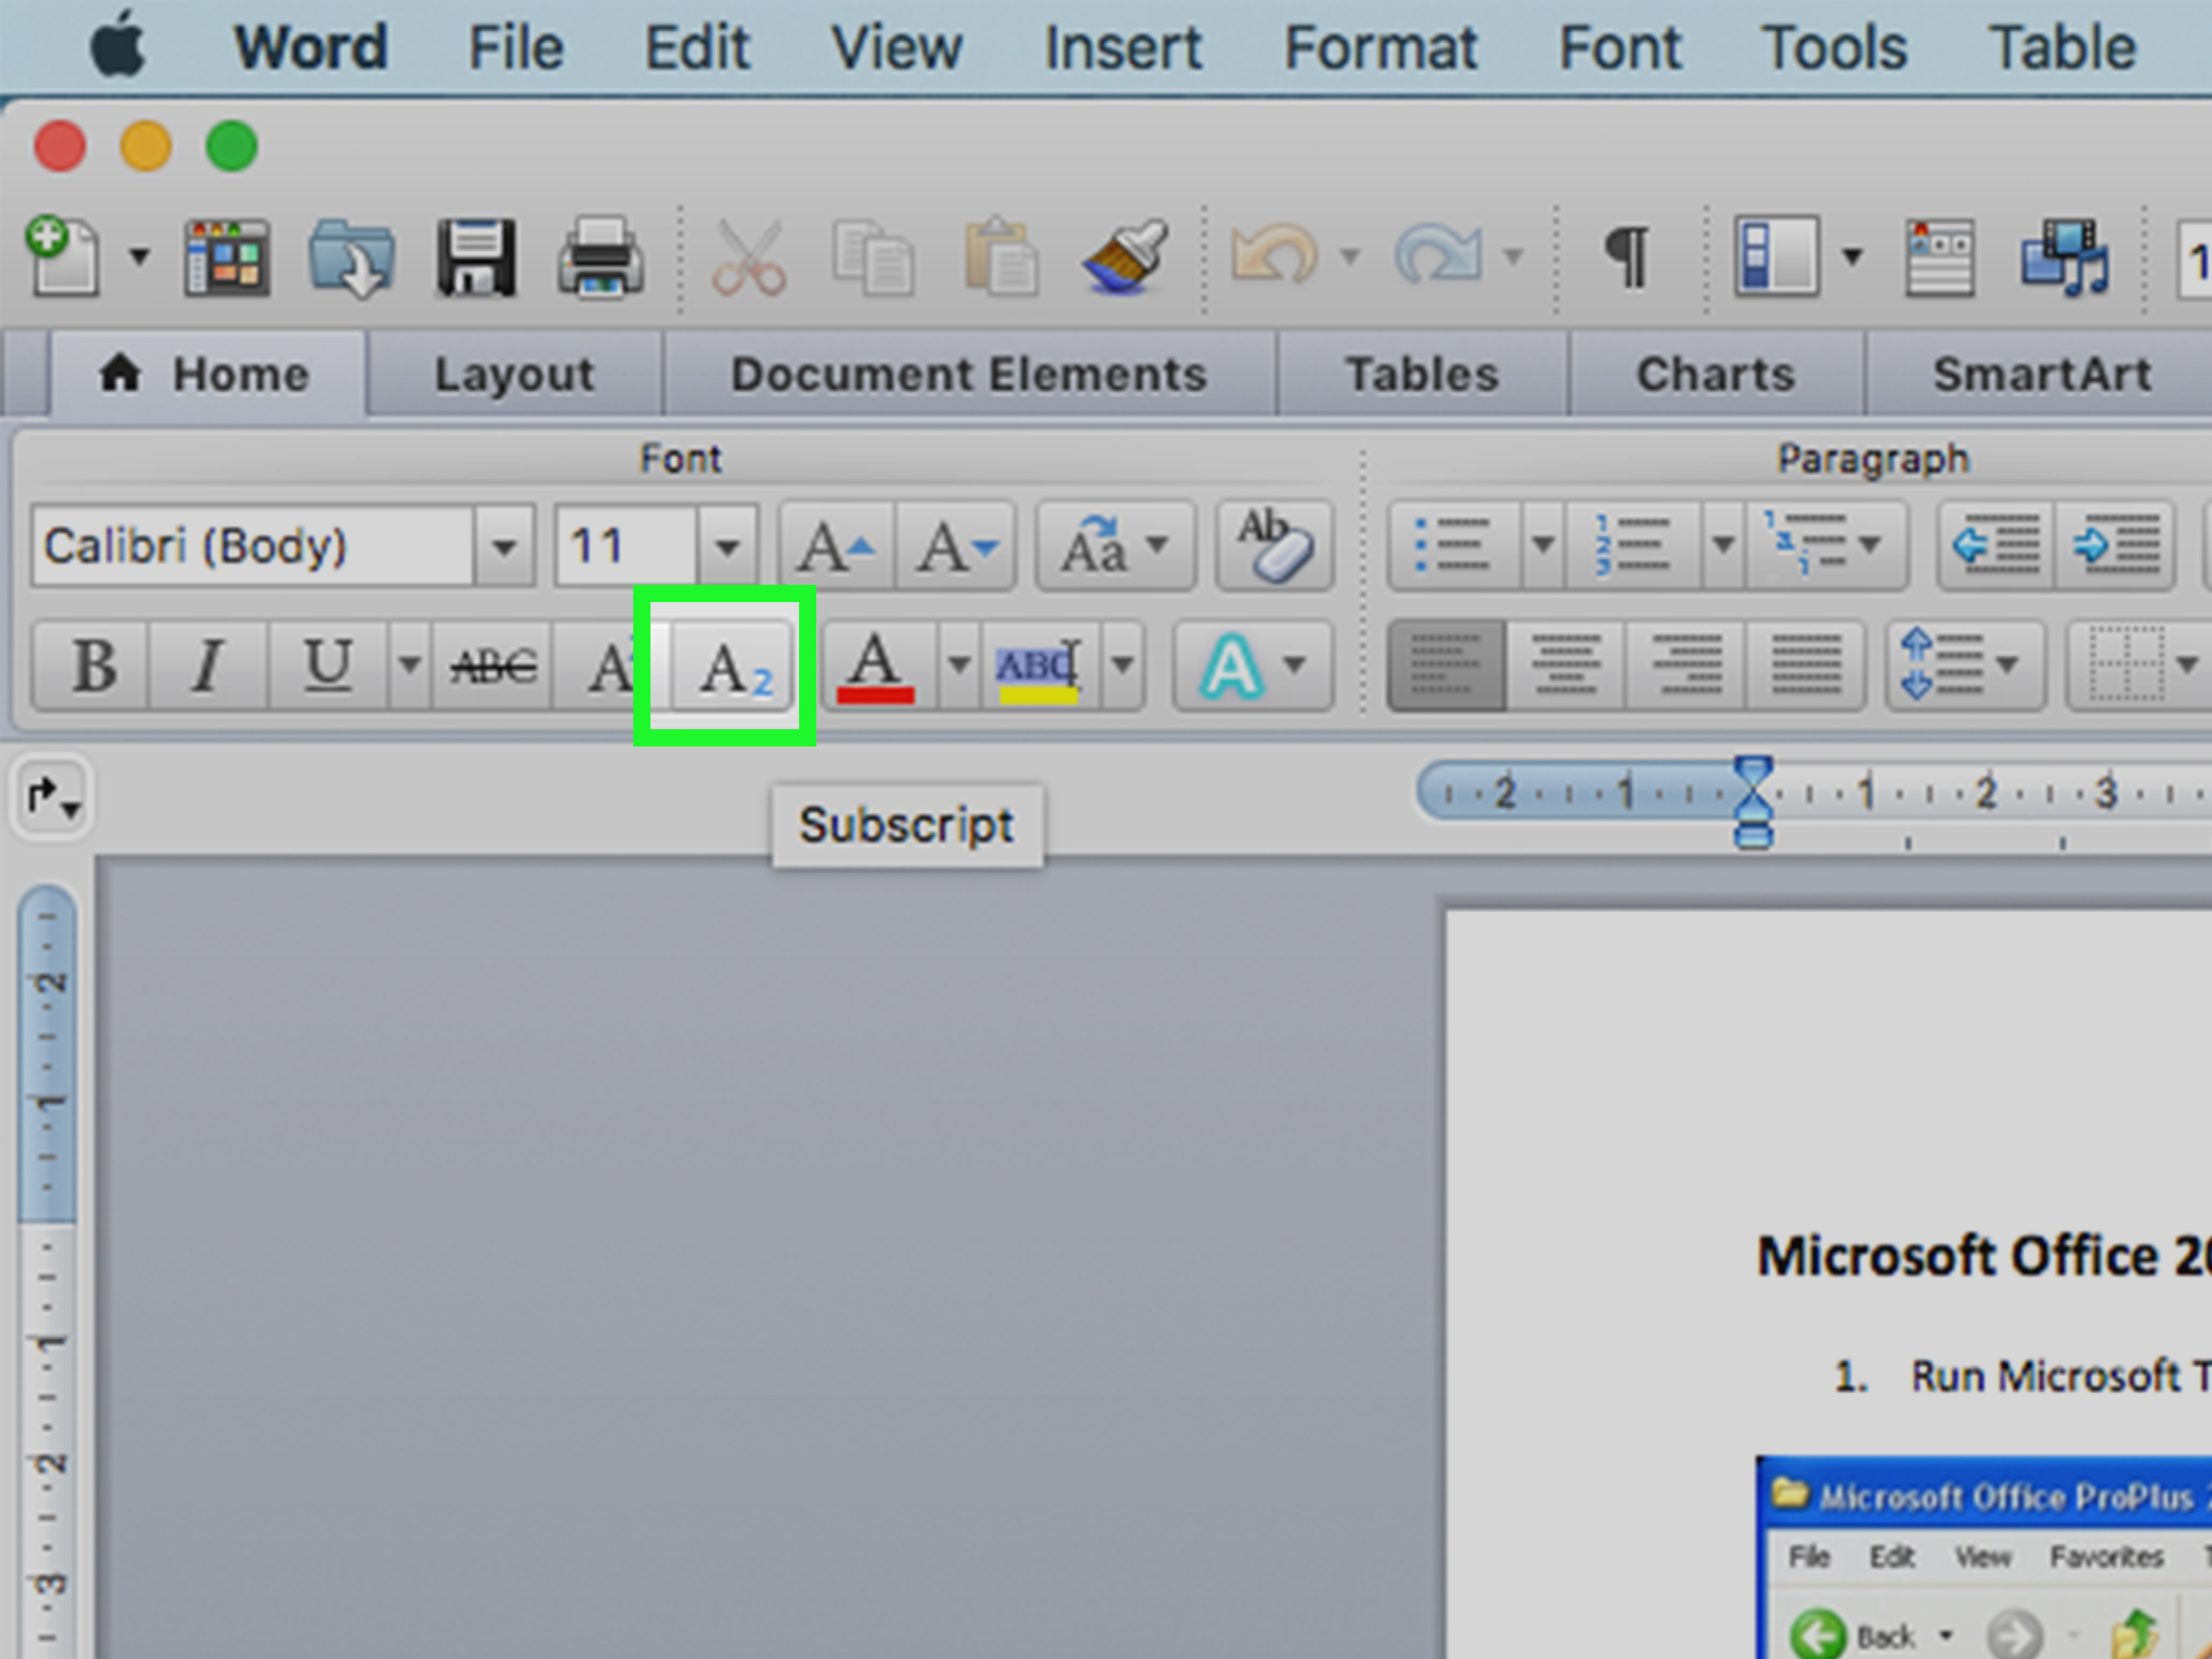Toggle bold formatting

pos(92,665)
